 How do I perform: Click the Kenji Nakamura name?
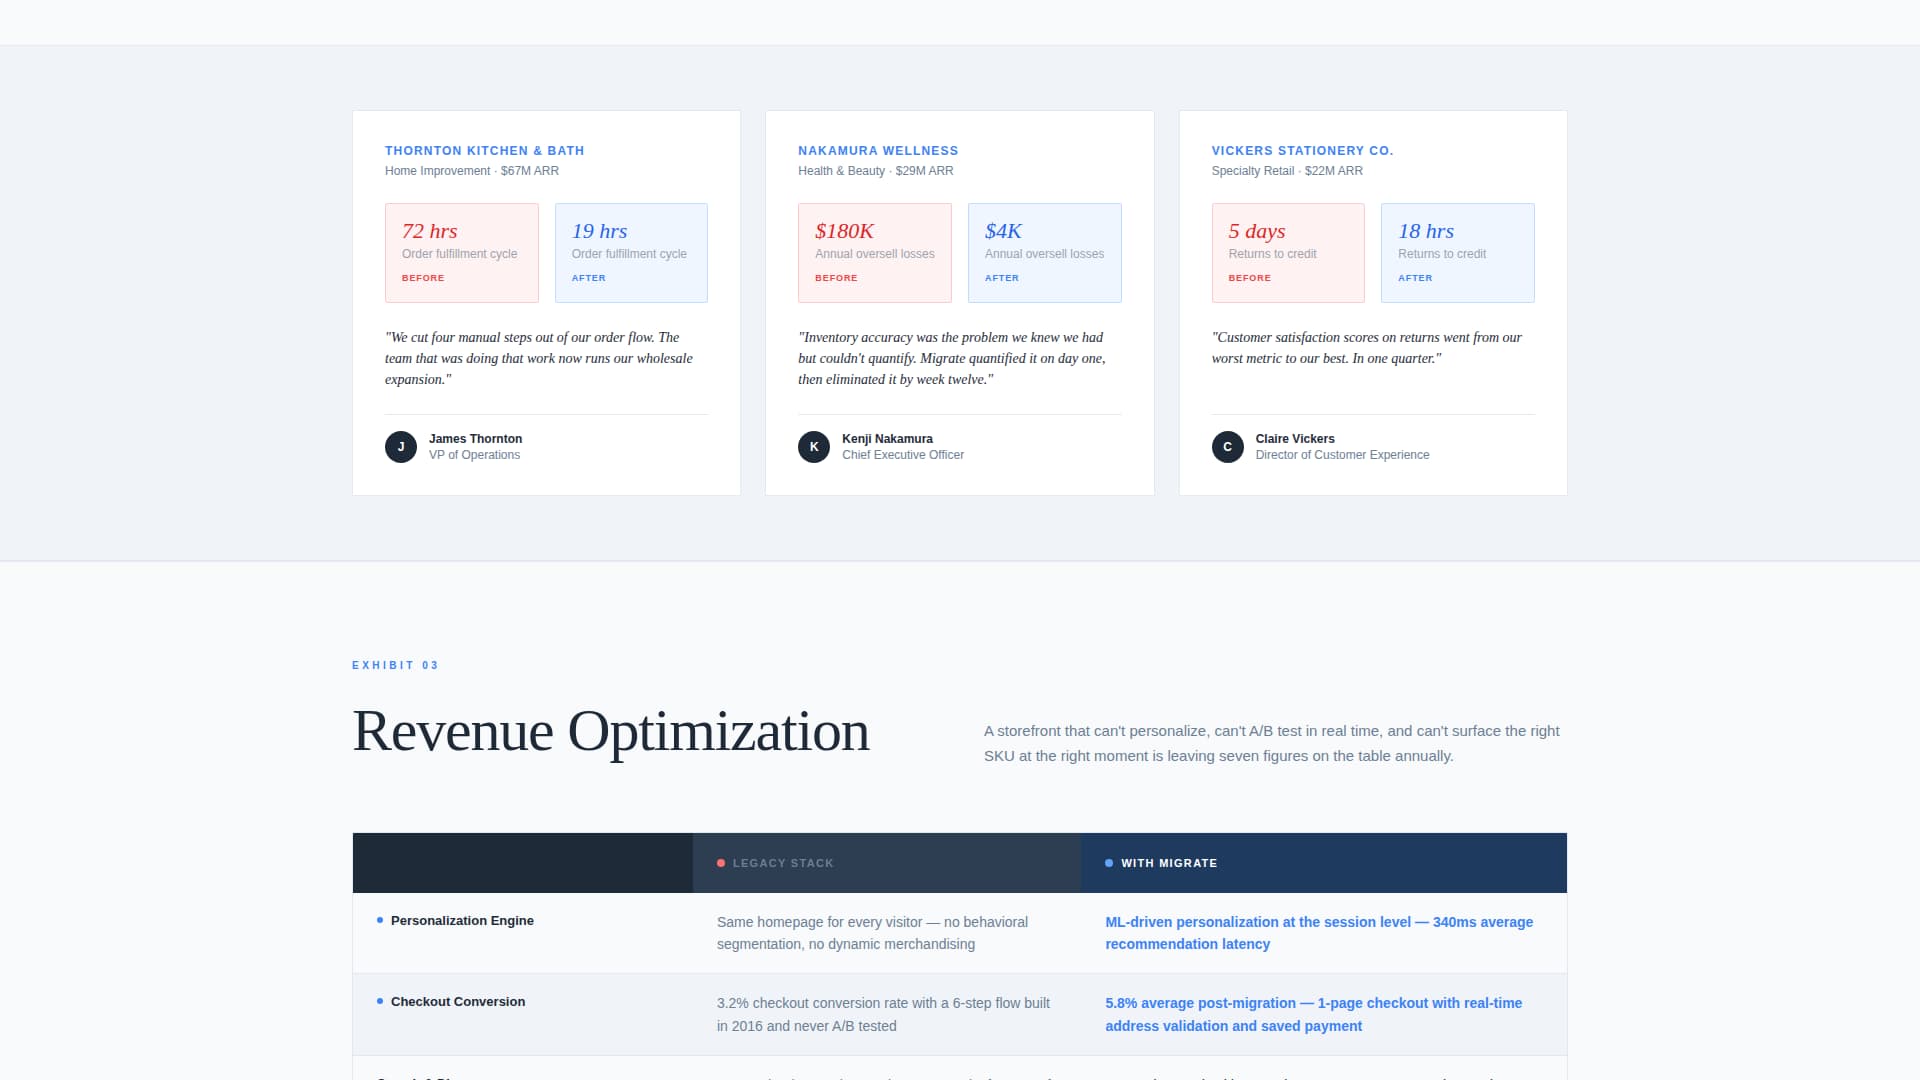tap(887, 439)
